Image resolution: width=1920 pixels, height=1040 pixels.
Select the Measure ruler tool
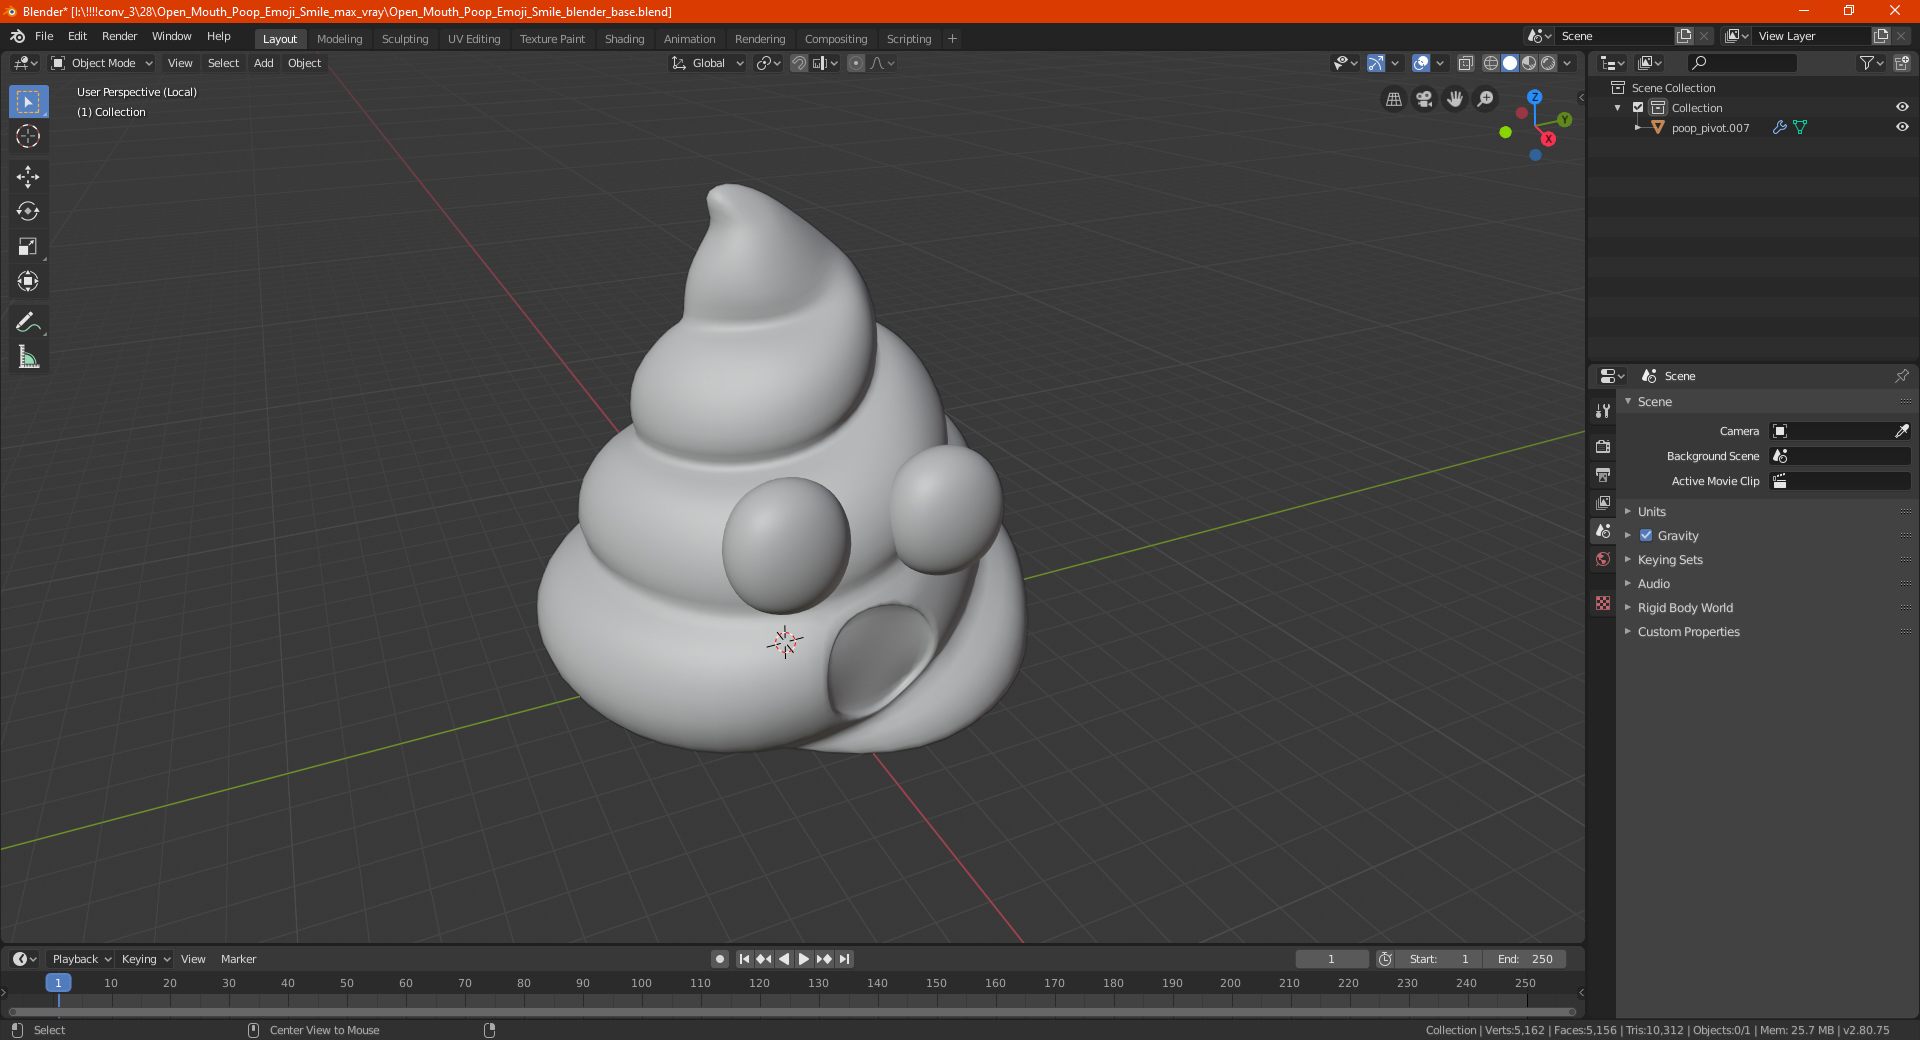click(x=28, y=357)
